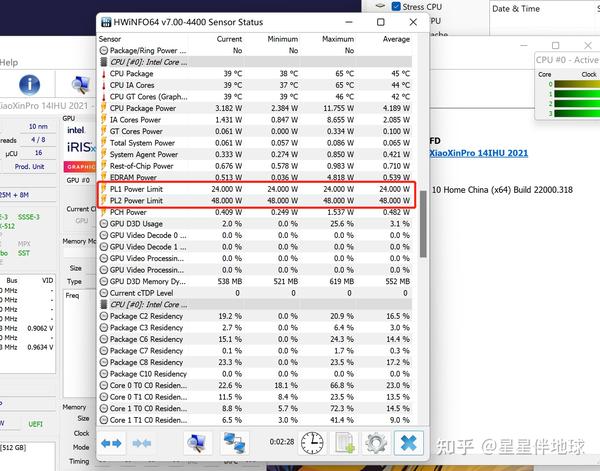Image resolution: width=600 pixels, height=471 pixels.
Task: Select the Package C3 Residency row
Action: point(255,328)
